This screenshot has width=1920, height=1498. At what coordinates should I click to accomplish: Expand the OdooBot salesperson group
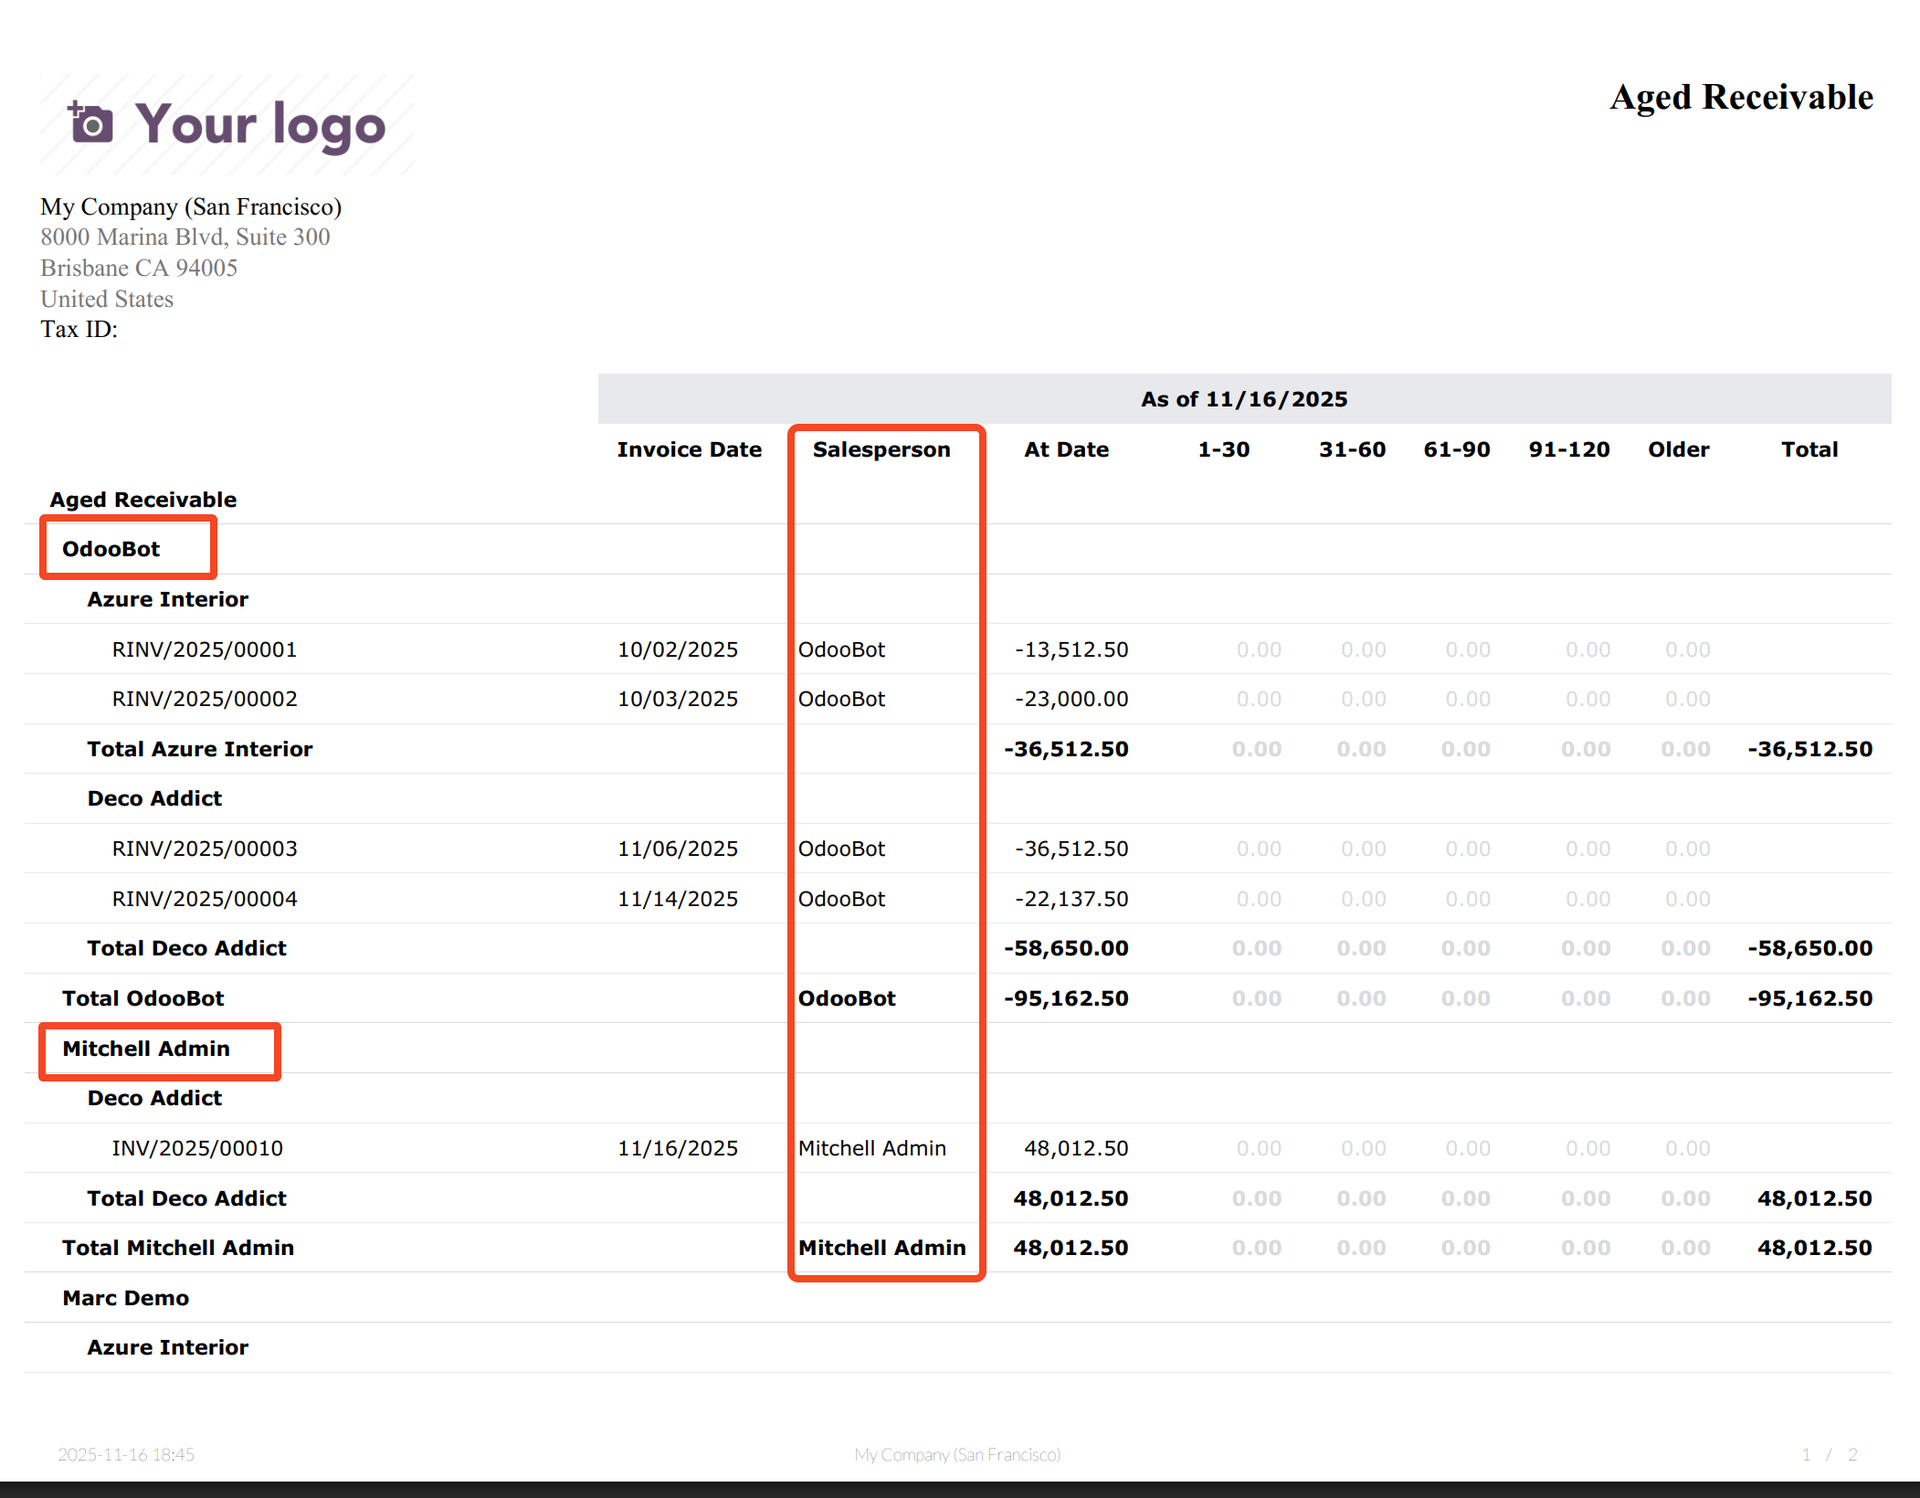(x=112, y=548)
